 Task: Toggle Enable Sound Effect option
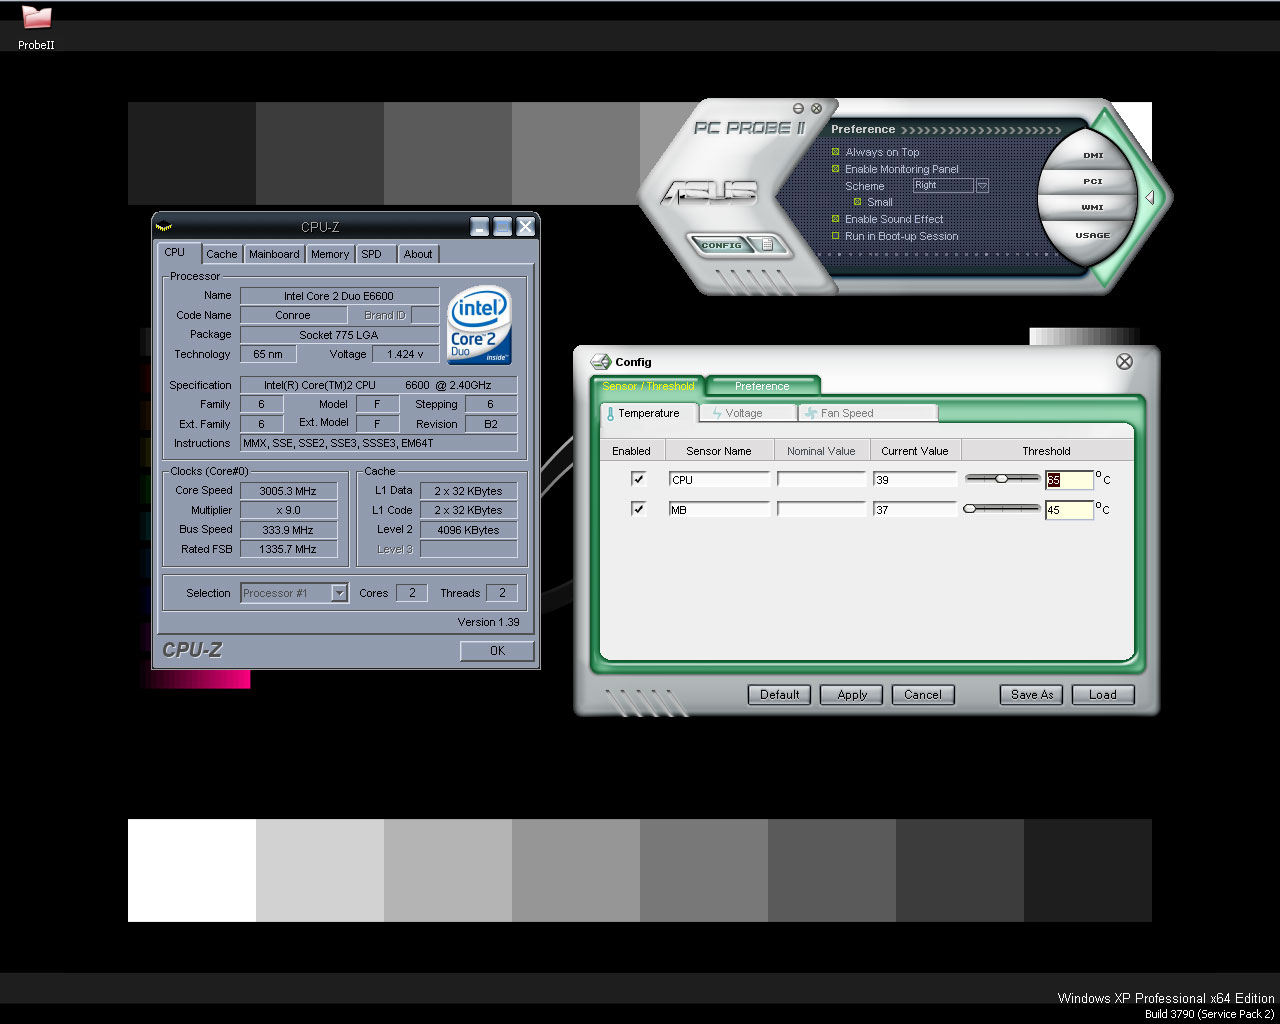tap(836, 219)
